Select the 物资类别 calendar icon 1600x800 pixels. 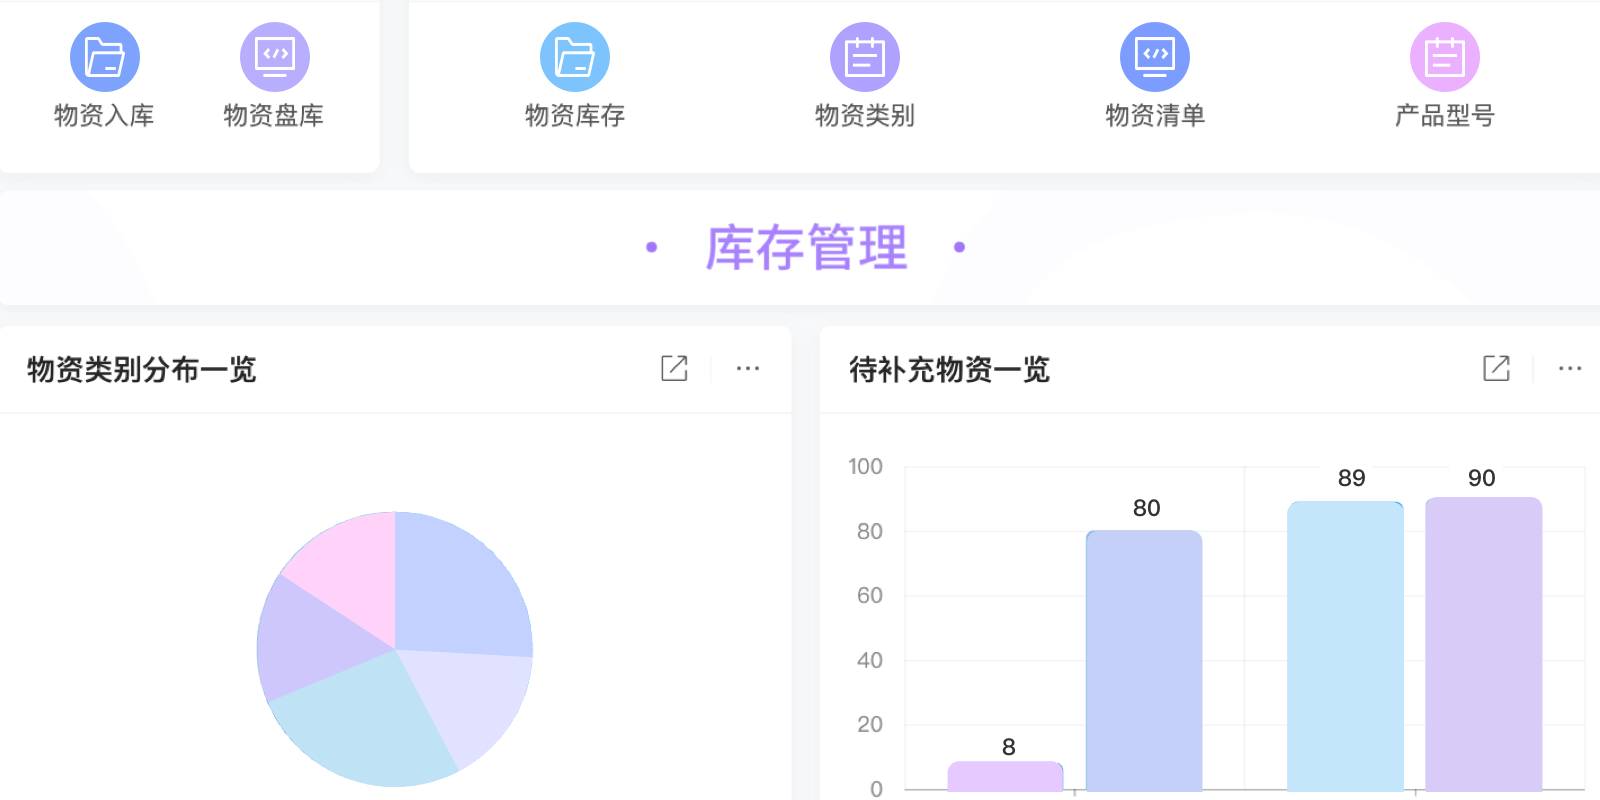tap(865, 57)
